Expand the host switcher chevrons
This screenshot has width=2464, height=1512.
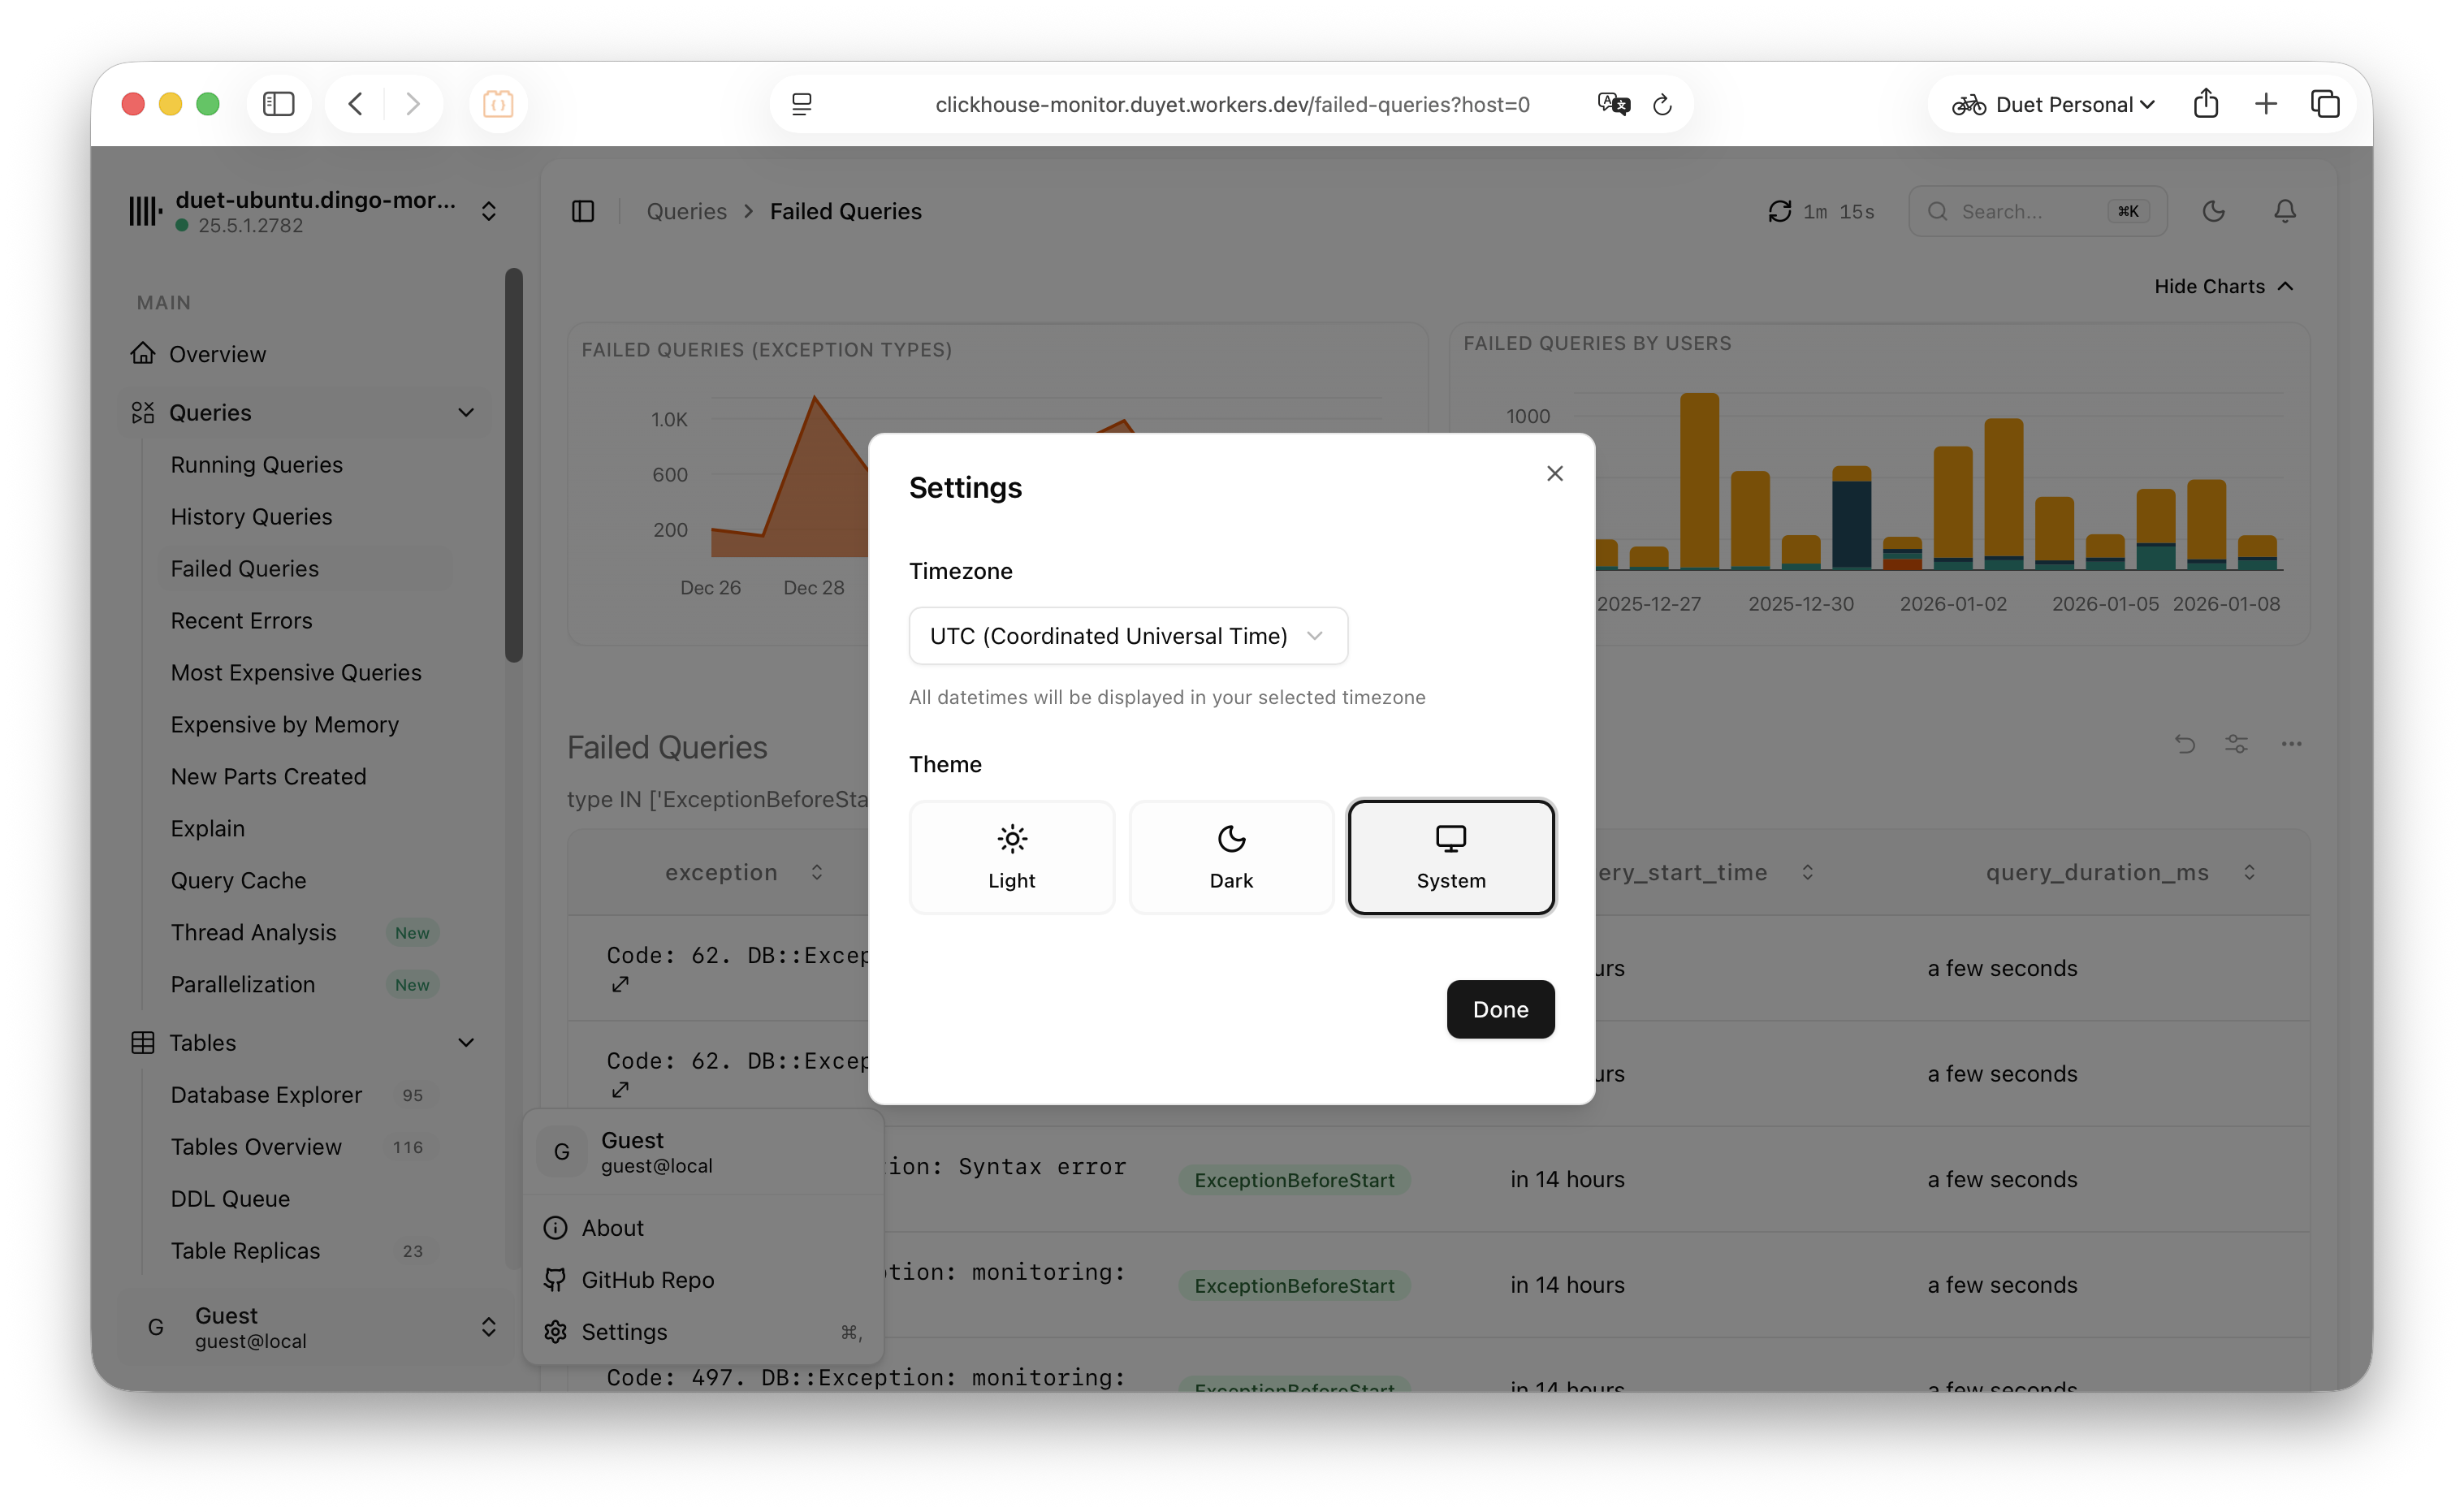[x=488, y=211]
